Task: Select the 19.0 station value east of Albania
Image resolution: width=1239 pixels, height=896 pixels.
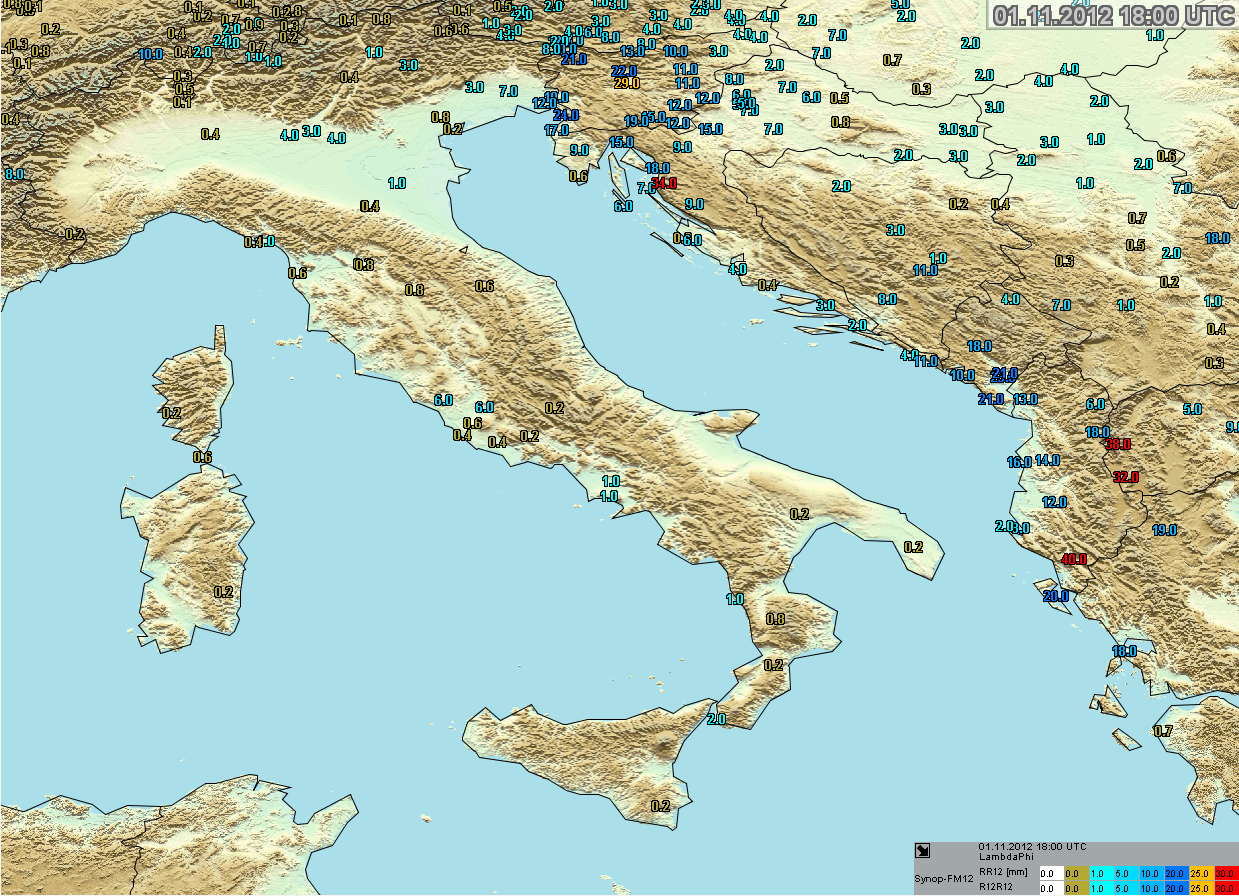Action: (x=1164, y=530)
